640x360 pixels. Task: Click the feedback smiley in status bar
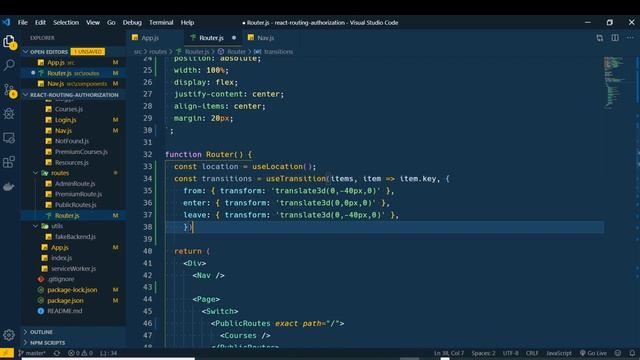(x=618, y=353)
